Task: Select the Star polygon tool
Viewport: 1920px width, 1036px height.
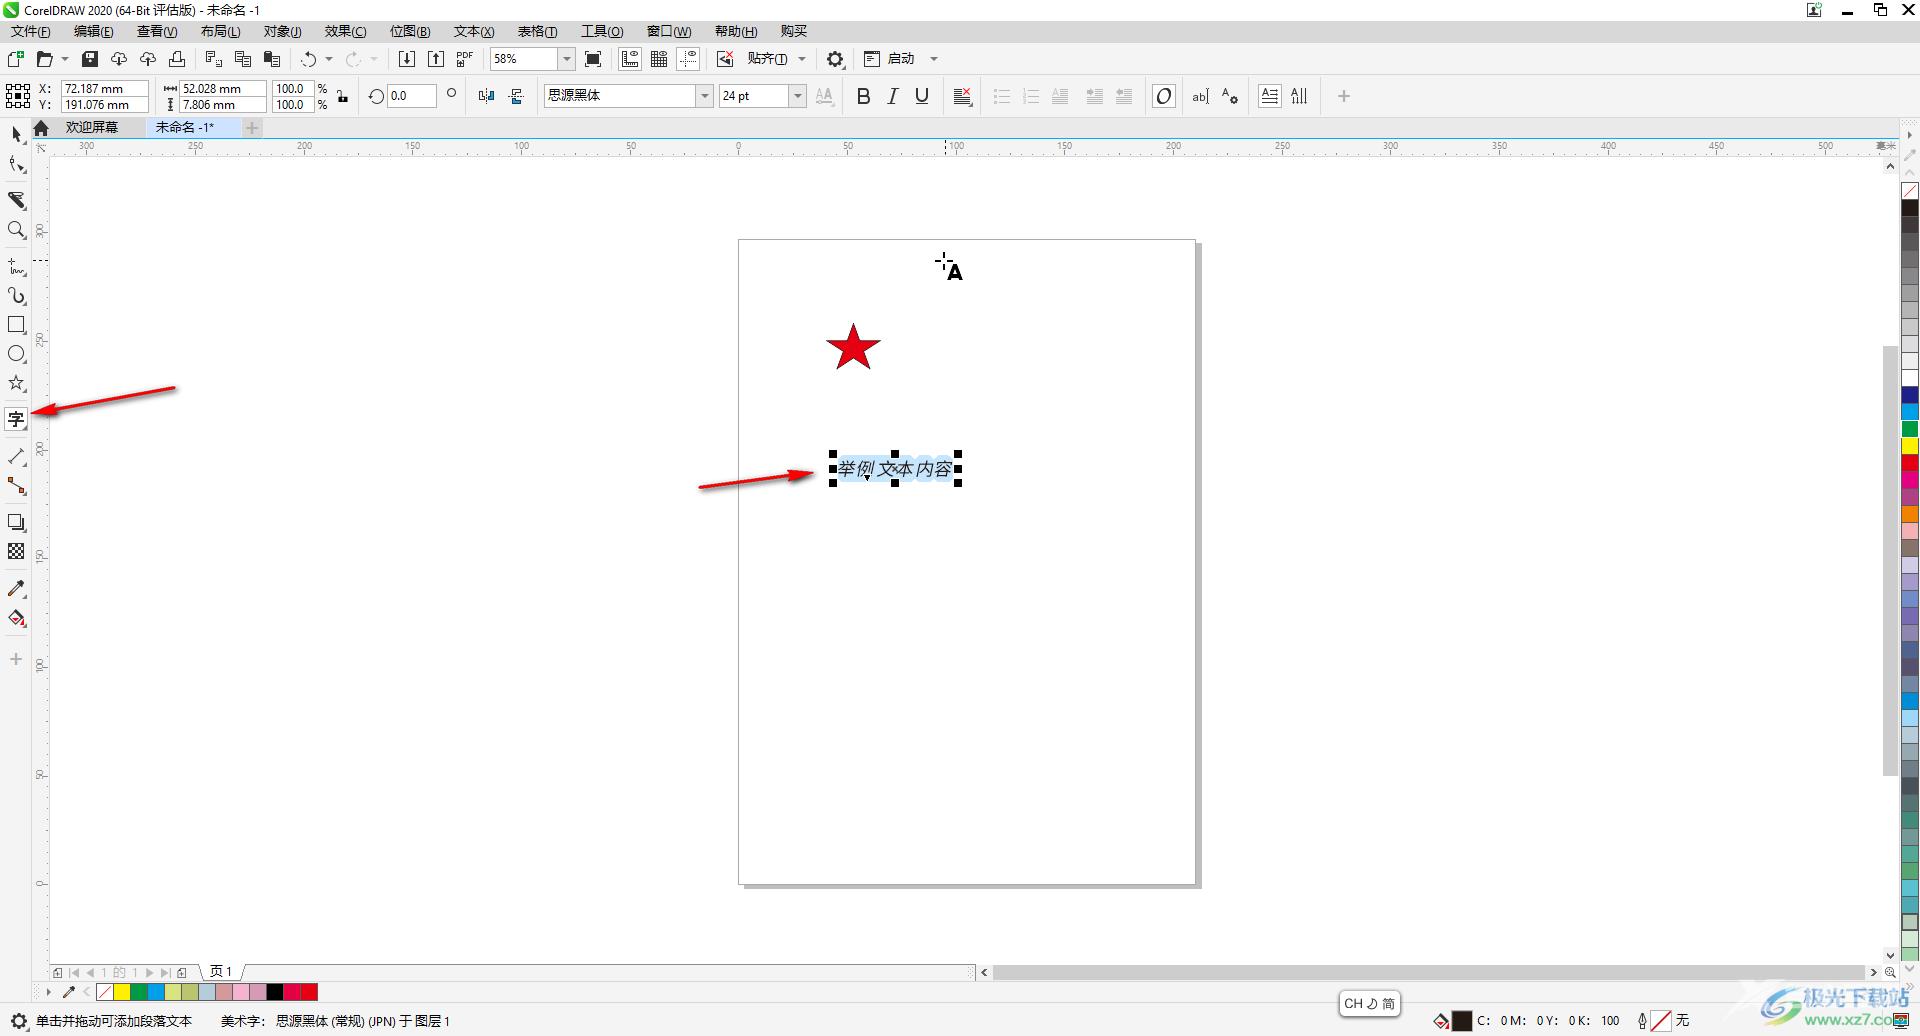Action: click(16, 383)
